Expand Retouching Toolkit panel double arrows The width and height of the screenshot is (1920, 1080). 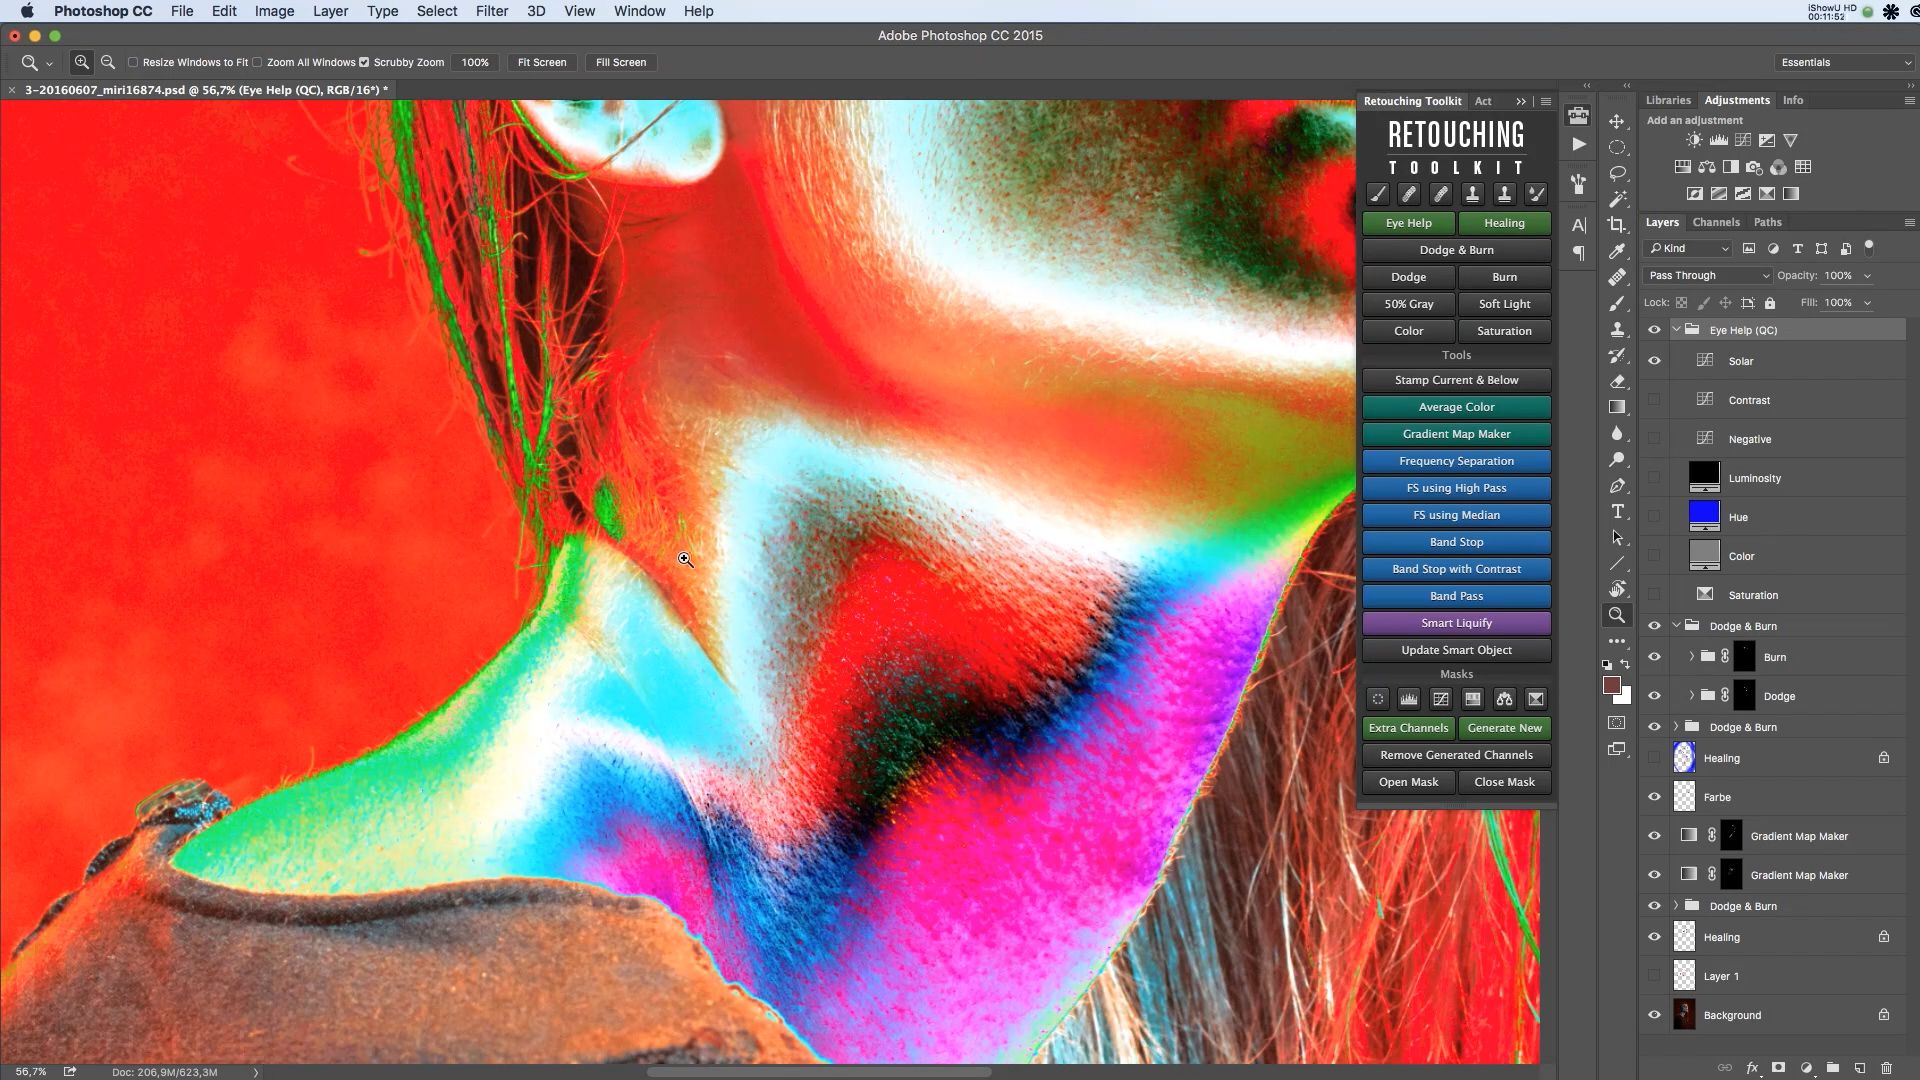1521,101
